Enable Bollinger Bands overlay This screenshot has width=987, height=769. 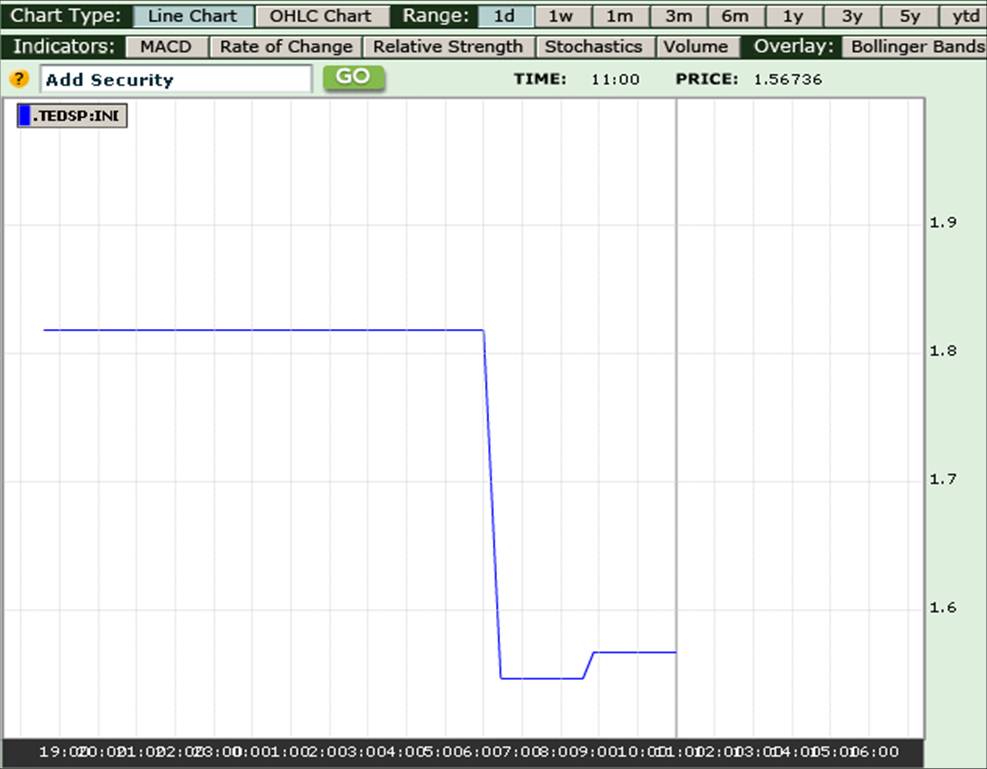[916, 47]
